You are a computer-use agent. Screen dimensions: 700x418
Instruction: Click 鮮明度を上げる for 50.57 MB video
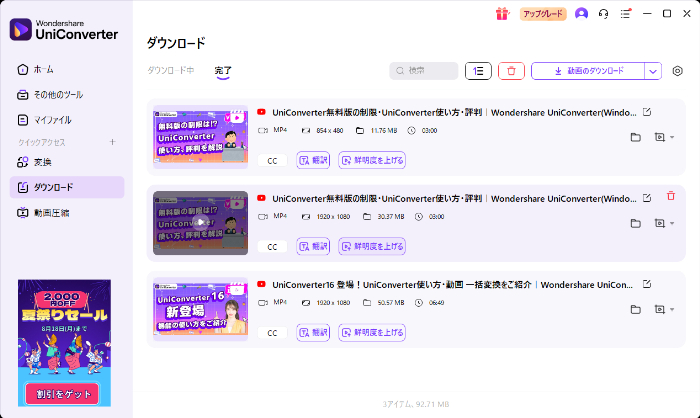click(372, 332)
